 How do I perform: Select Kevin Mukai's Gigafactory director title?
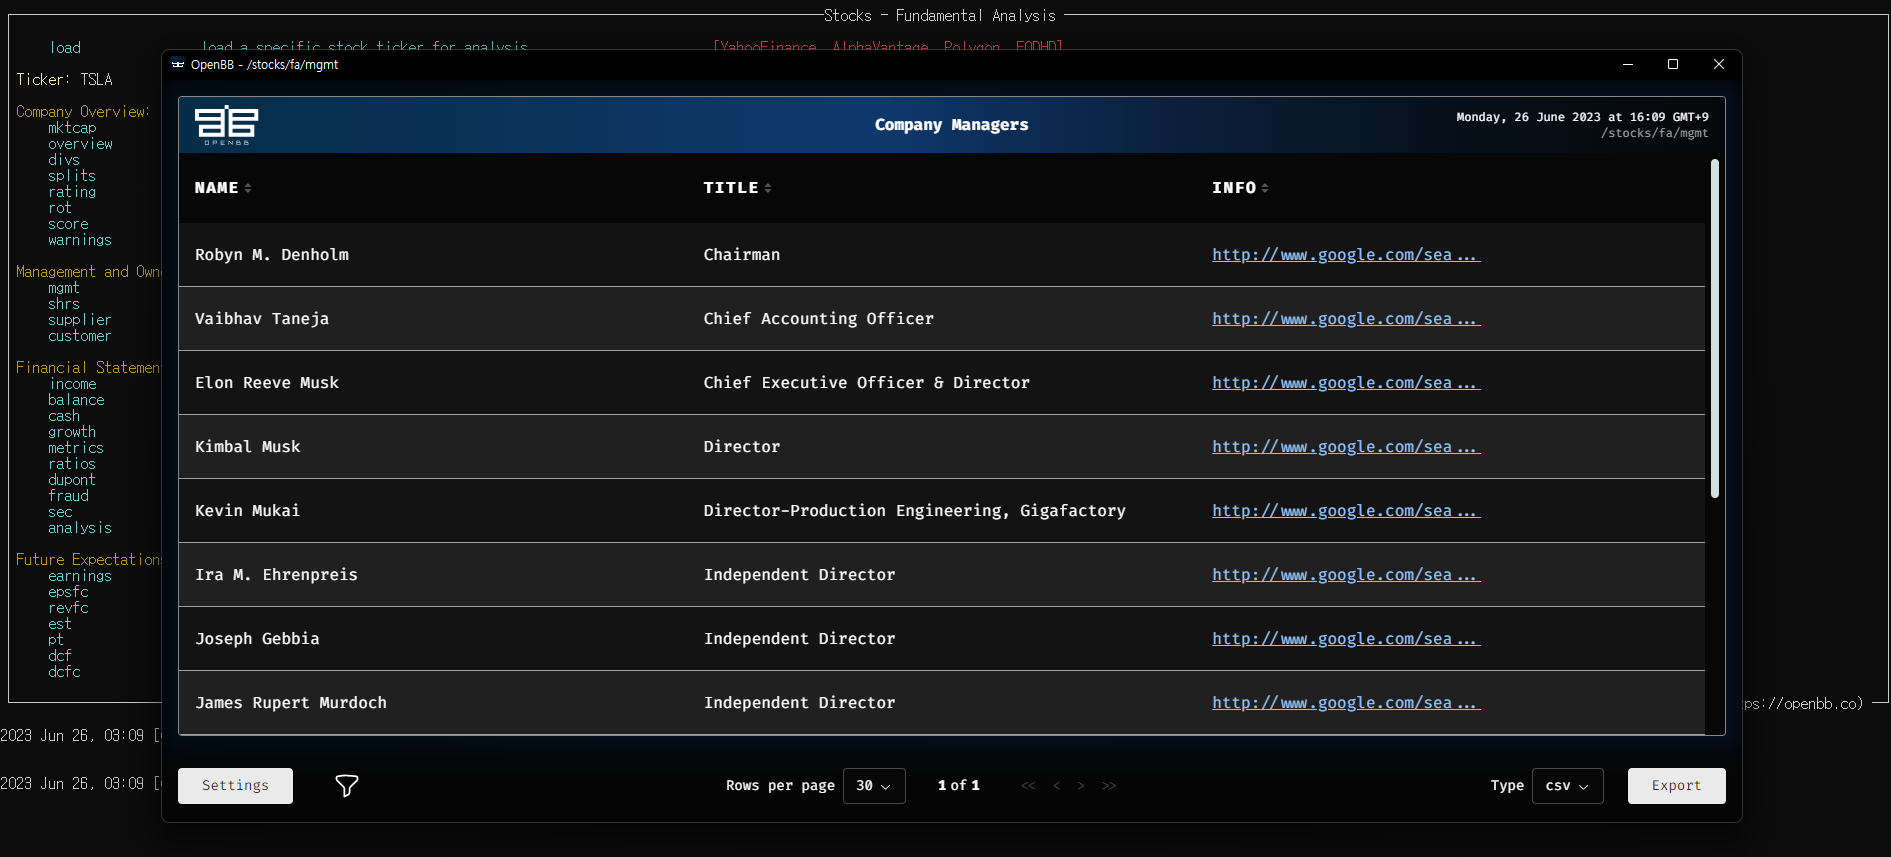[x=914, y=511]
